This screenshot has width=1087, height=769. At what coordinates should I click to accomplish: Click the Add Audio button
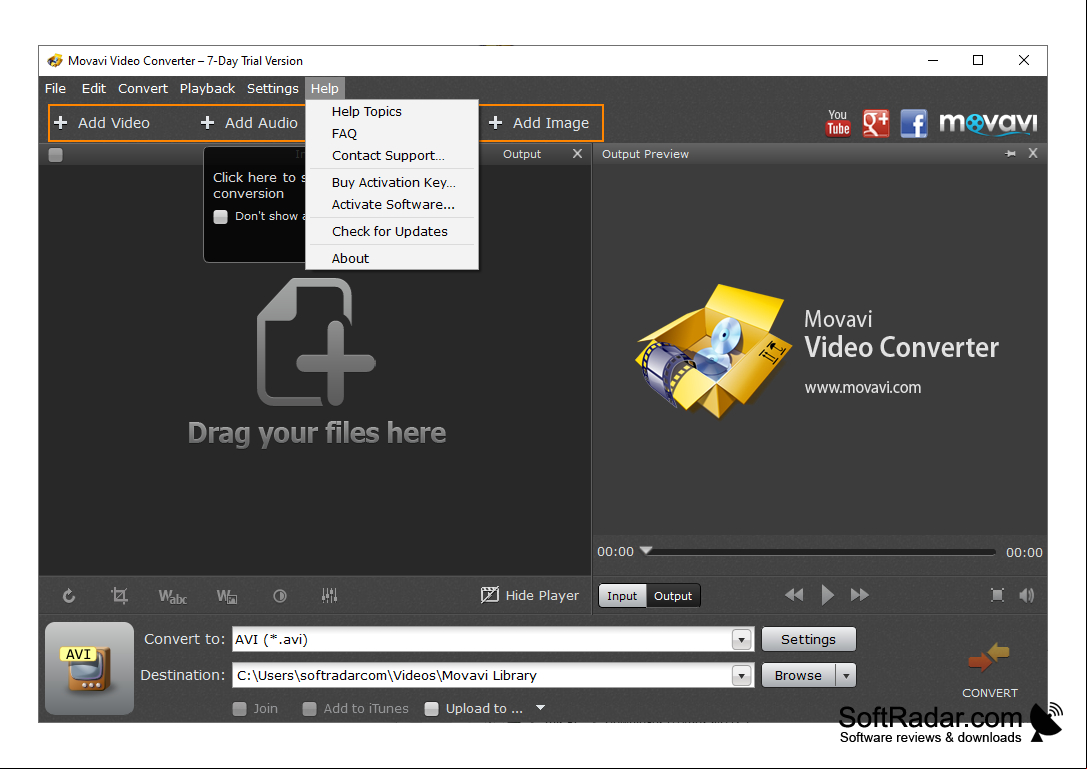pyautogui.click(x=249, y=123)
